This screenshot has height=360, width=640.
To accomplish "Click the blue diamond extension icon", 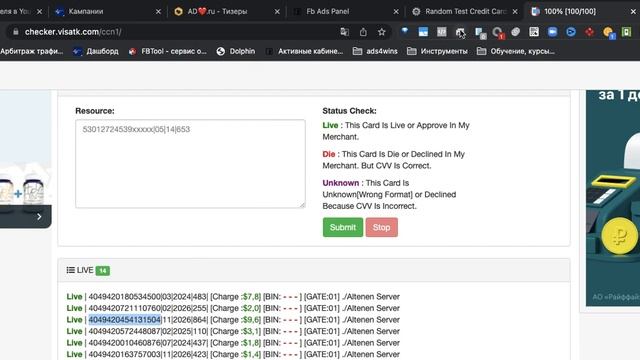I will 404,31.
